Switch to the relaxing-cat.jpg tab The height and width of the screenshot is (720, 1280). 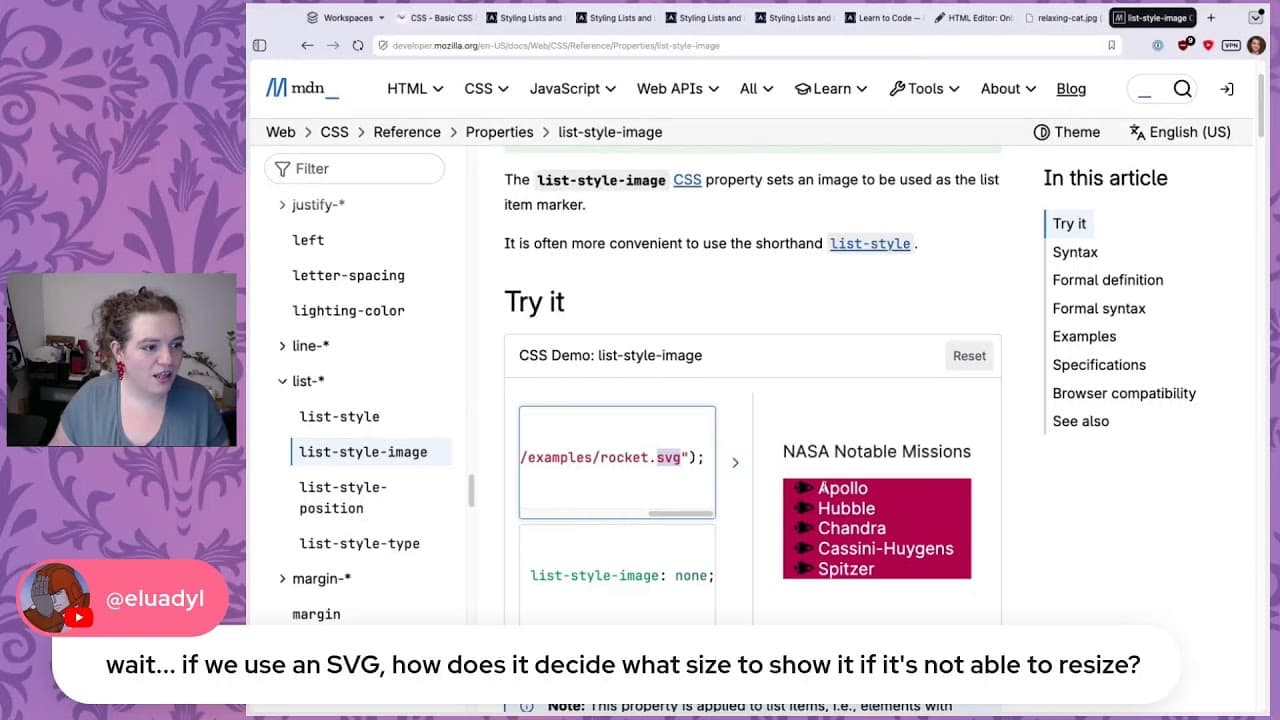tap(1063, 18)
